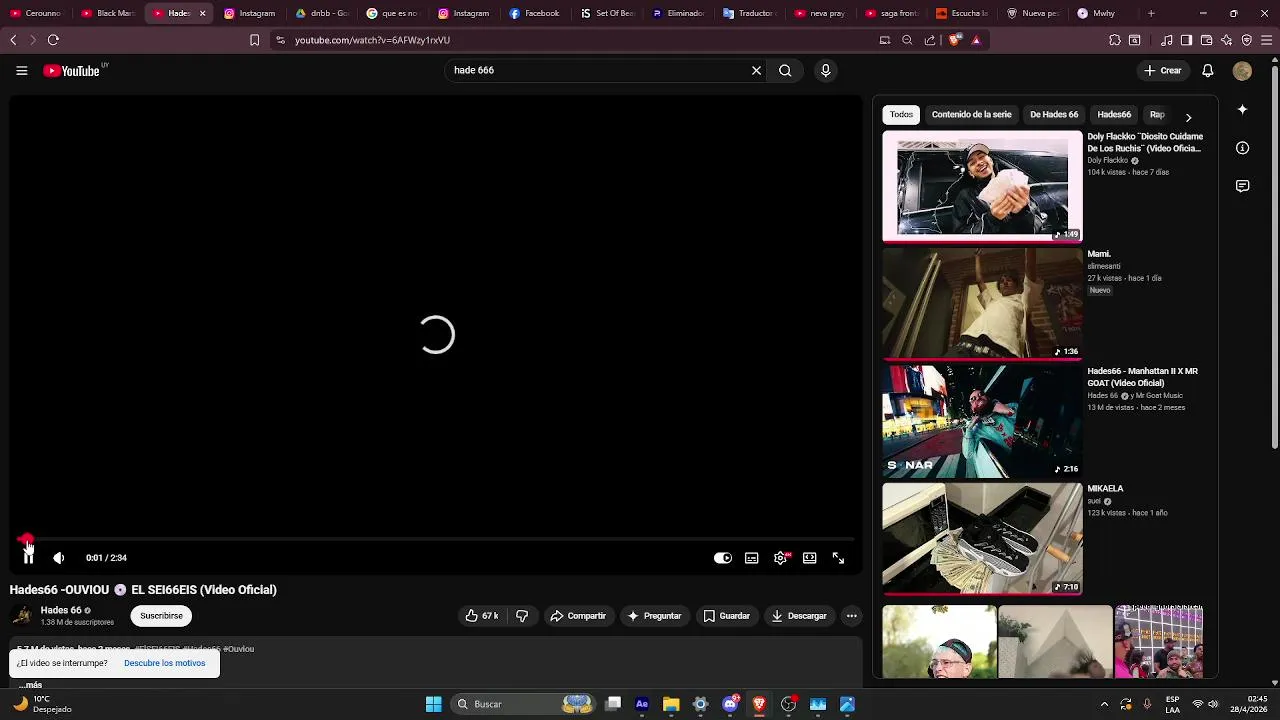This screenshot has height=720, width=1280.
Task: Open File Explorer from taskbar
Action: 671,704
